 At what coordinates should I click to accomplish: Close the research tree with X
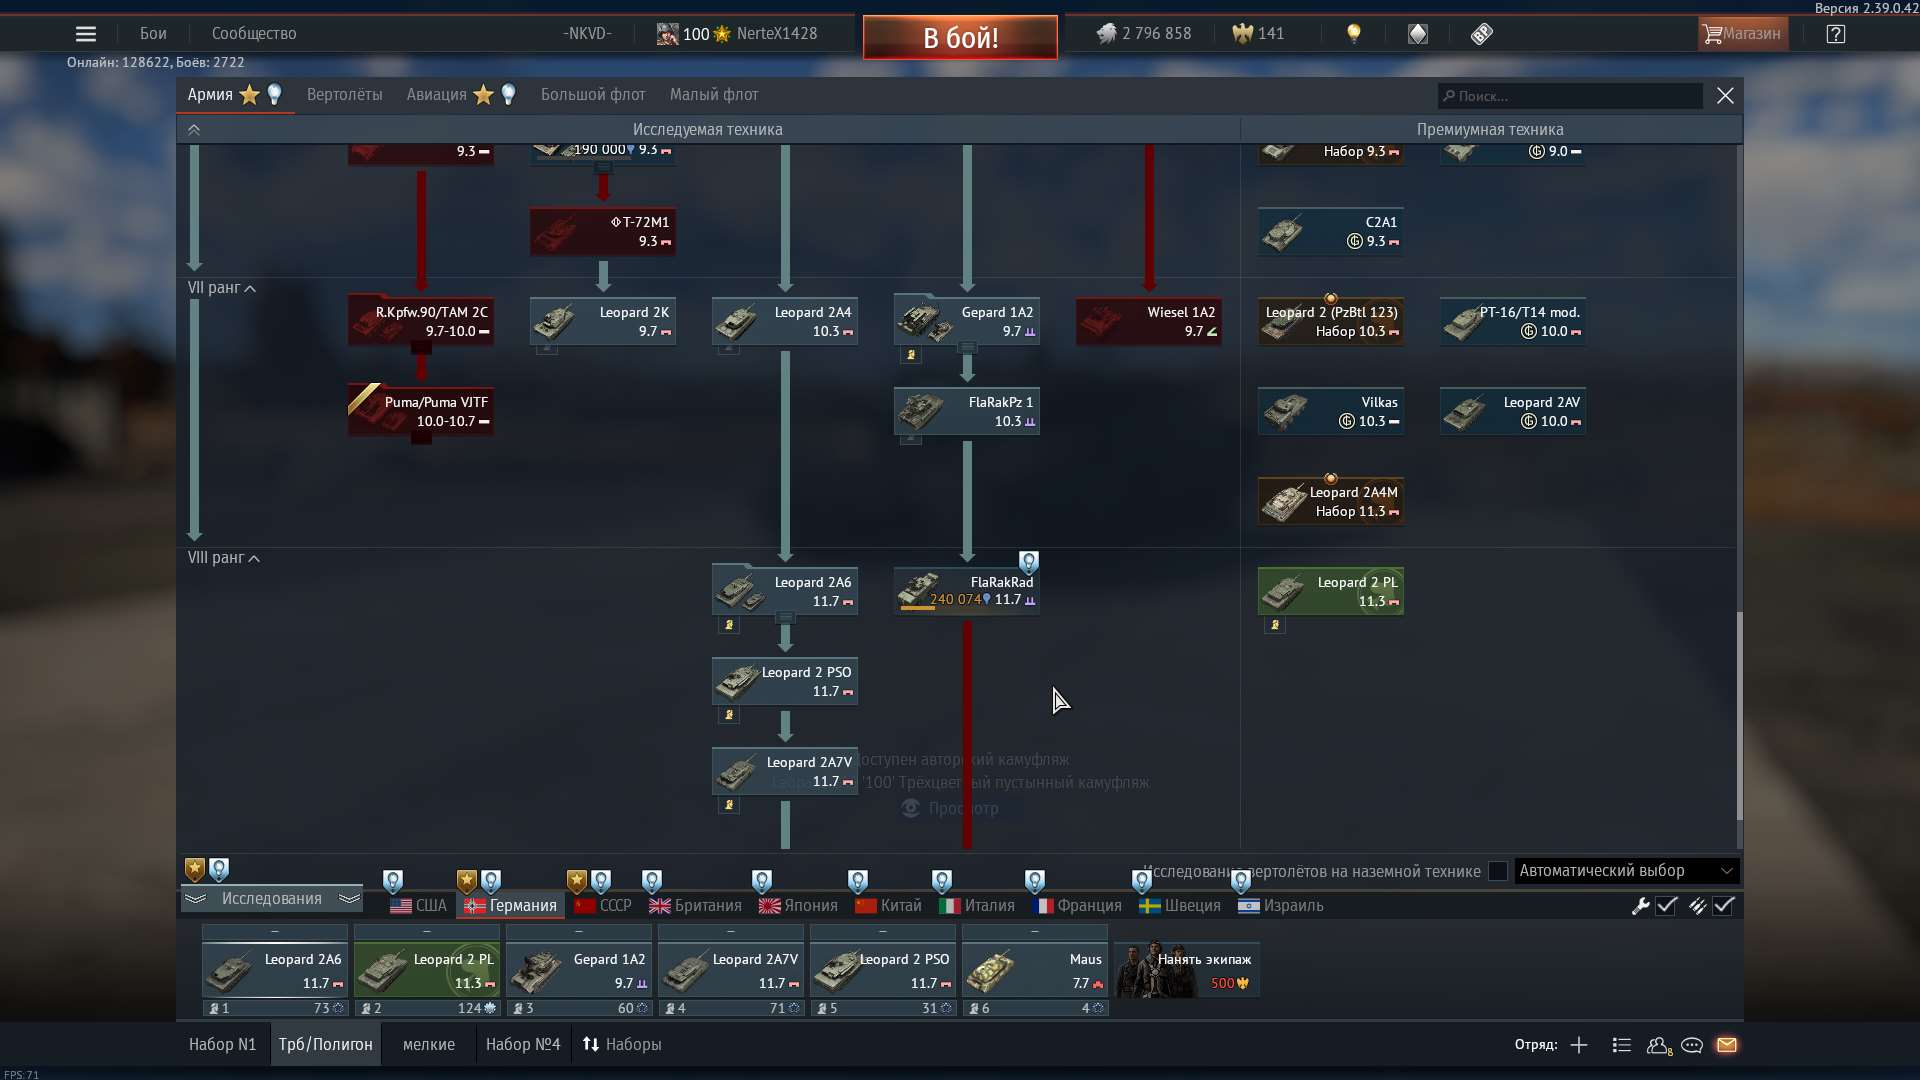tap(1725, 96)
